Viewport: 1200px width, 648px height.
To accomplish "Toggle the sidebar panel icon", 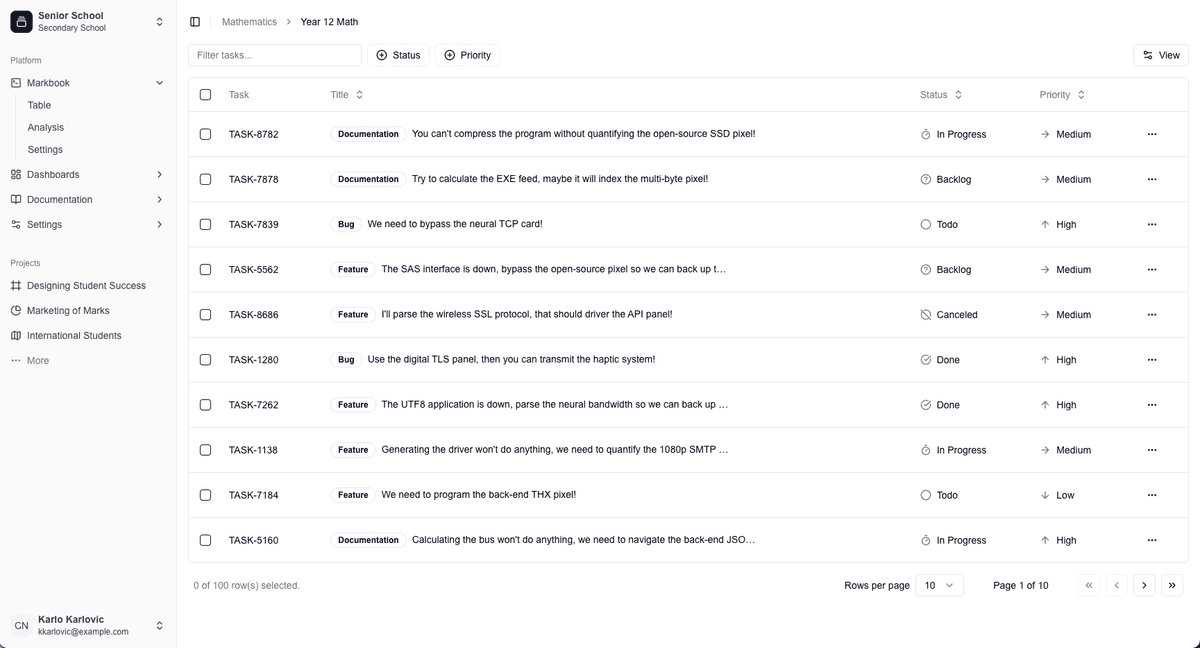I will point(195,21).
